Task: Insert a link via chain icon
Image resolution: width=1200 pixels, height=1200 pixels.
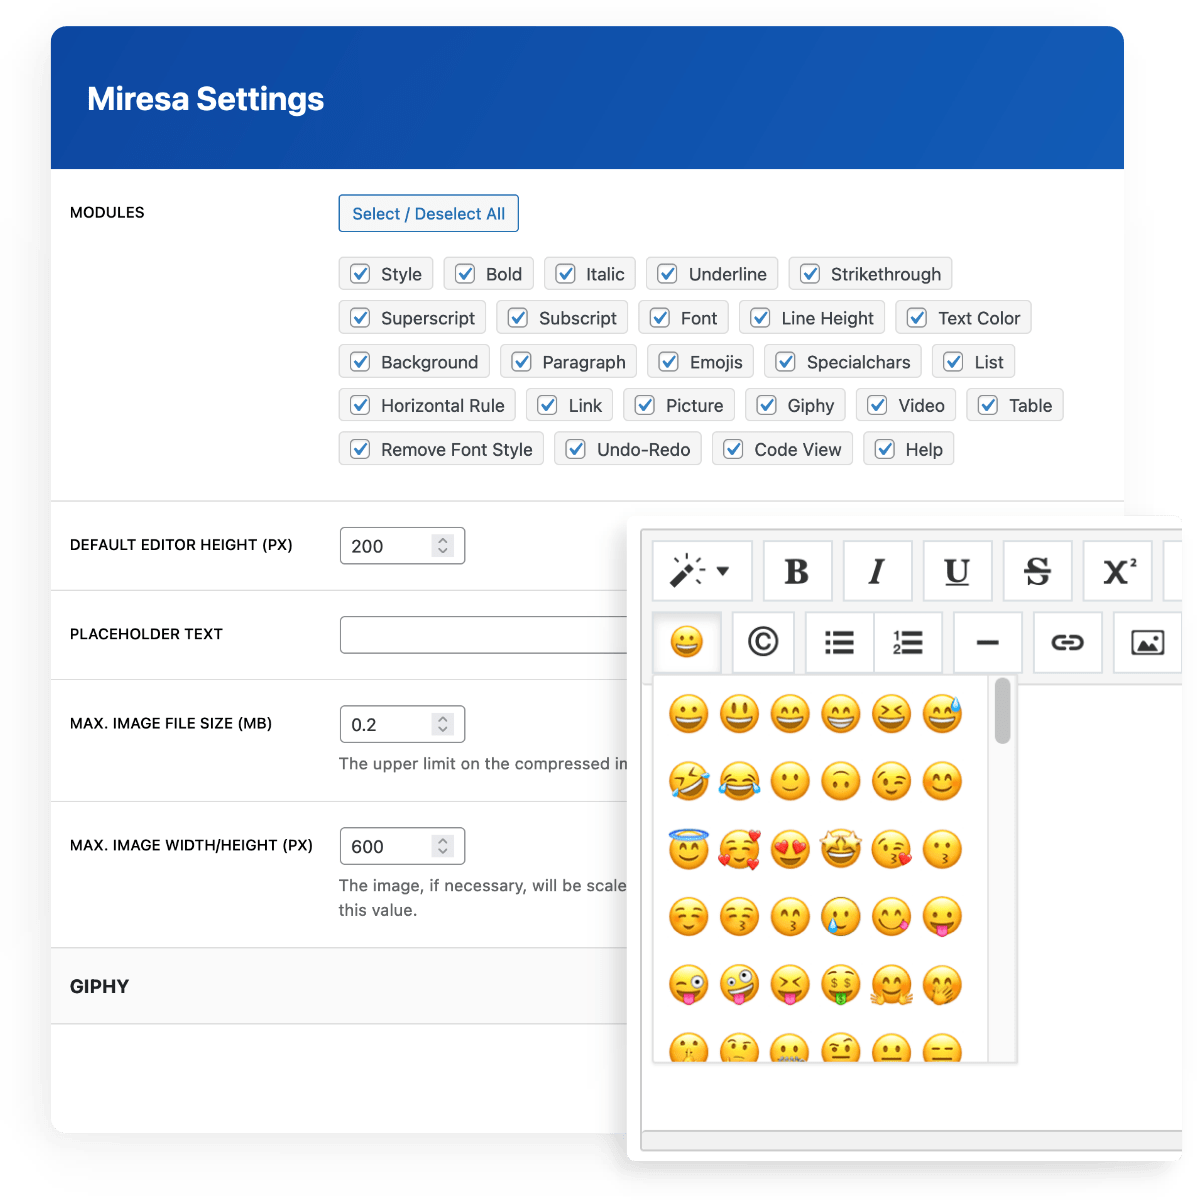Action: pos(1067,642)
